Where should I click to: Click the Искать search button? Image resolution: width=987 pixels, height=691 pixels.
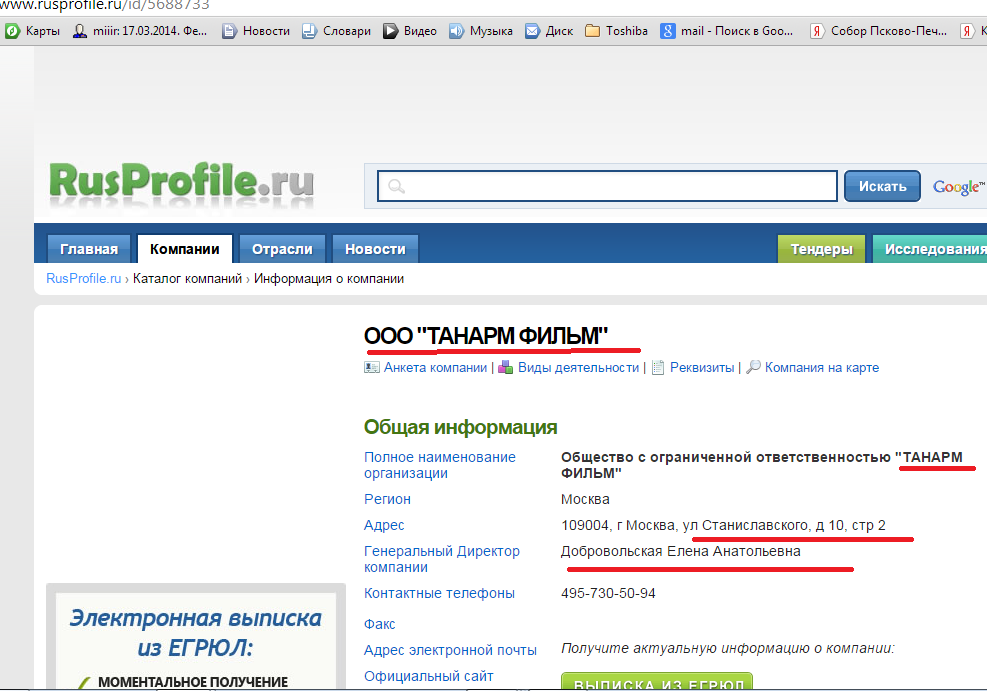point(882,186)
